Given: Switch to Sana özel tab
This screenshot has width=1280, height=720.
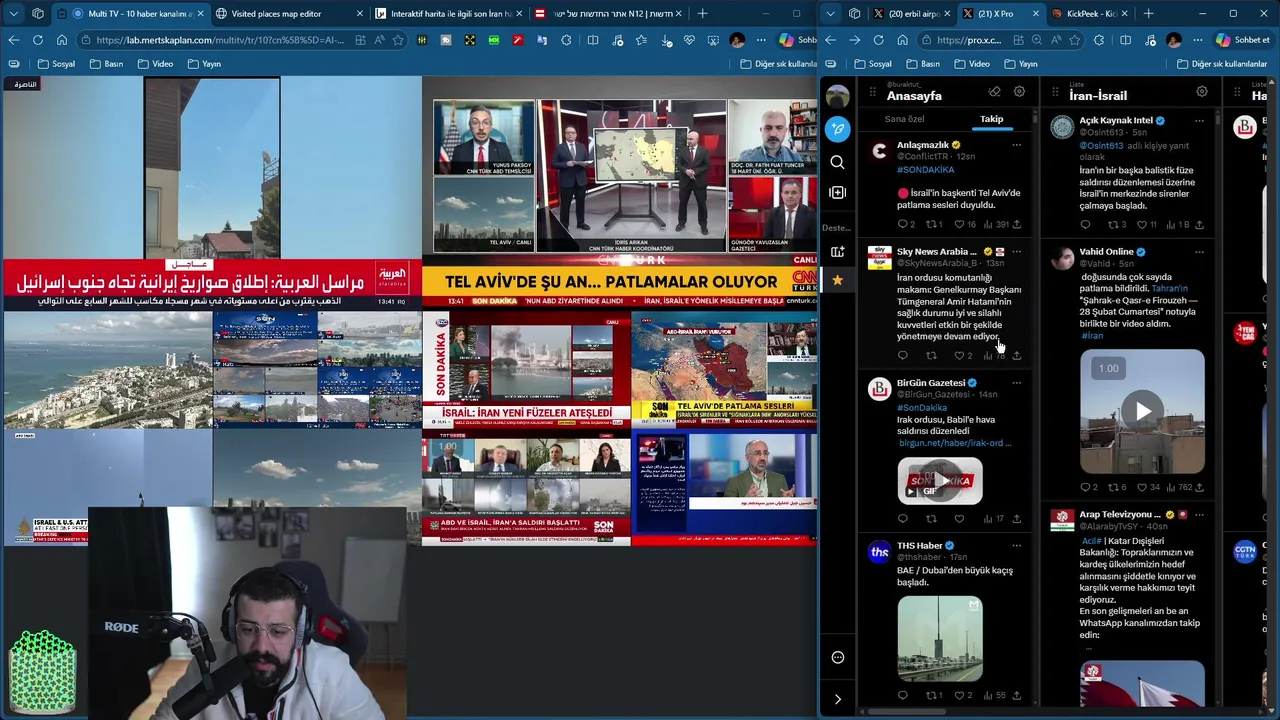Looking at the screenshot, I should (x=904, y=119).
